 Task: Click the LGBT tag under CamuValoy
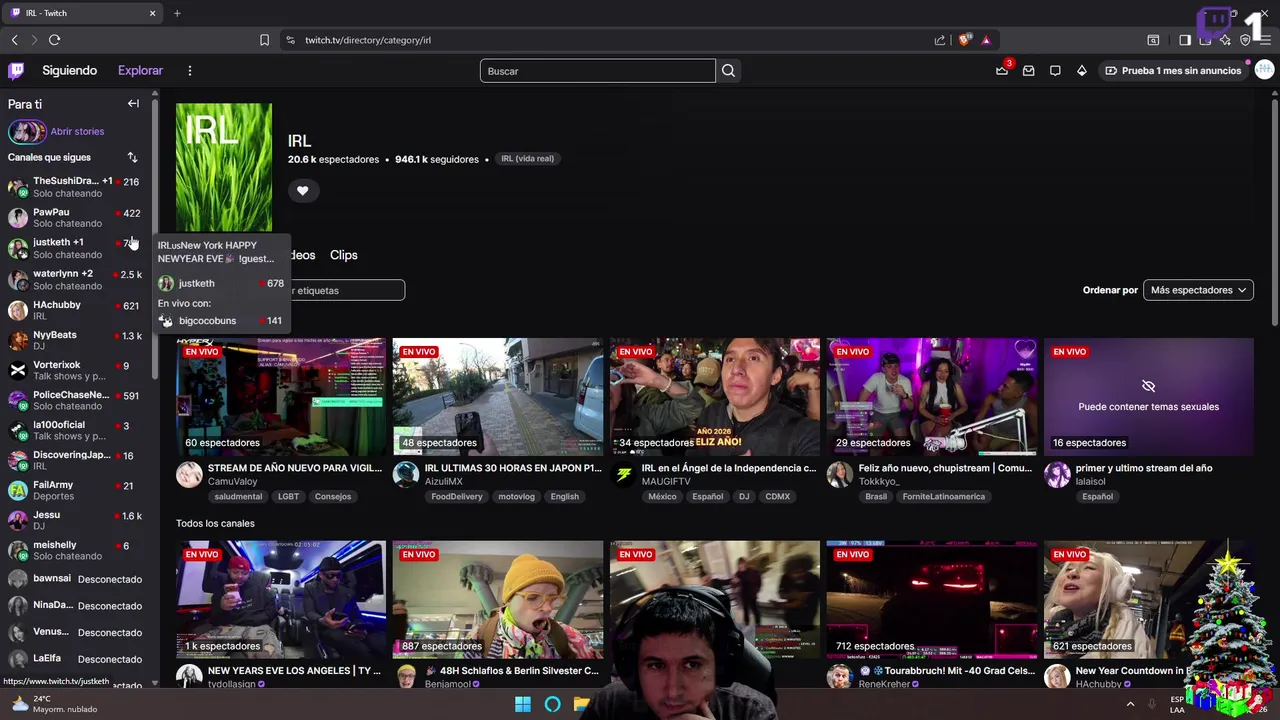pos(288,497)
